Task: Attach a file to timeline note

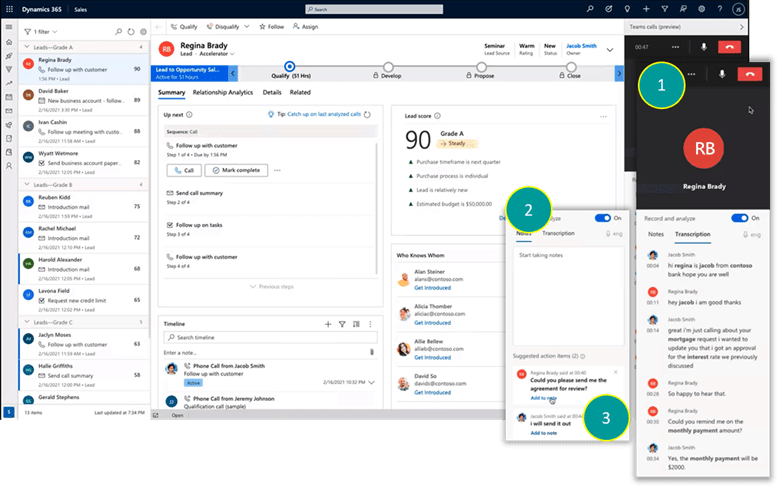Action: point(372,352)
